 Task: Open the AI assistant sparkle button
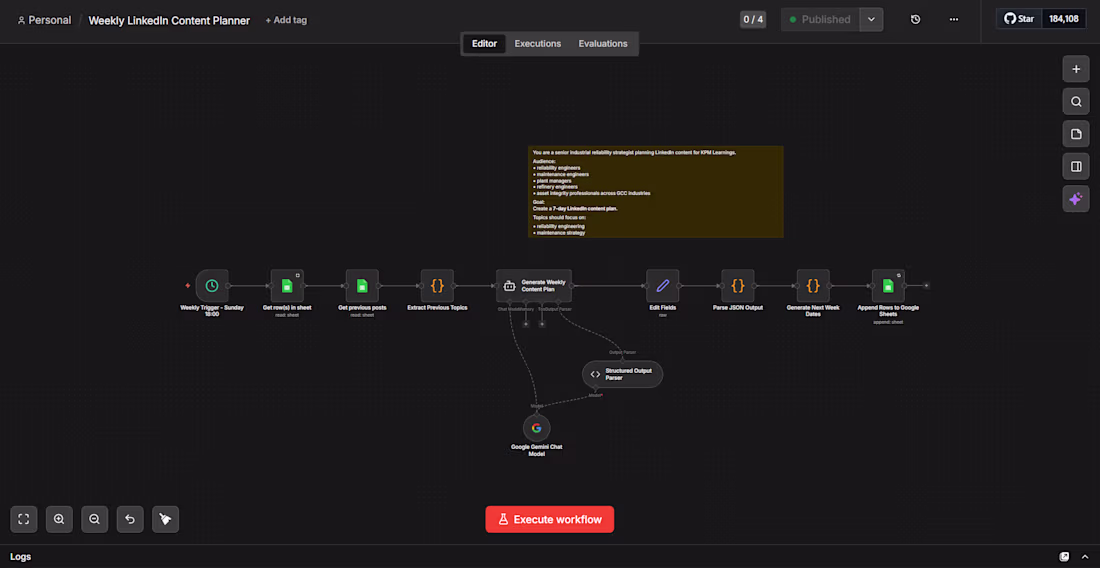[1075, 198]
